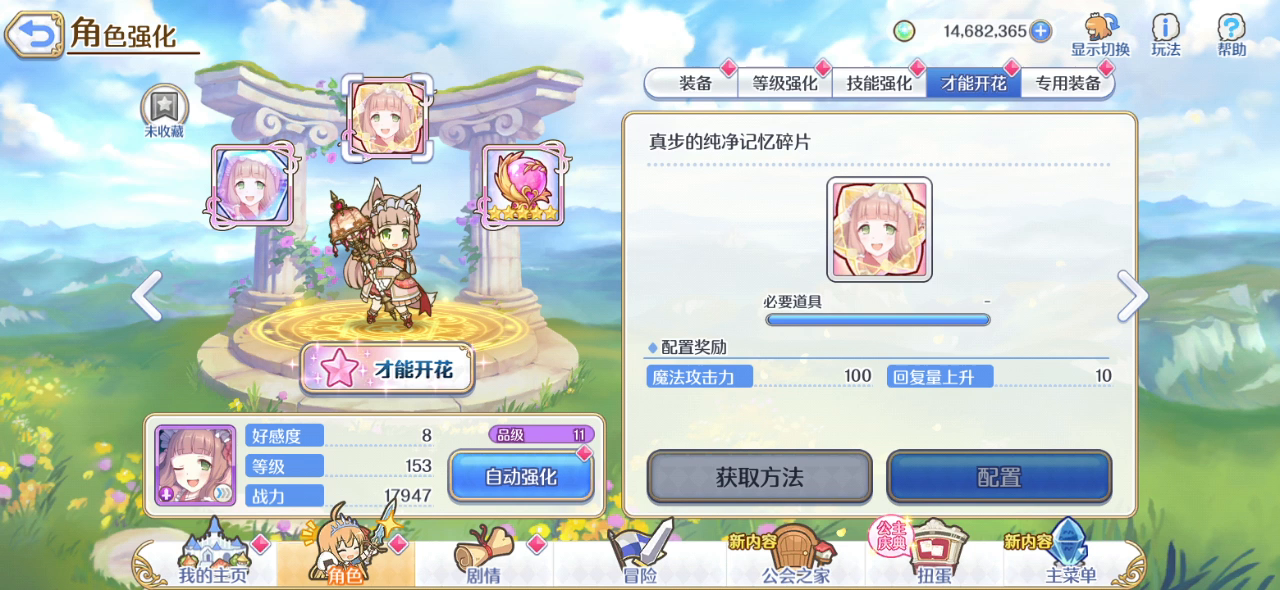This screenshot has width=1280, height=590.
Task: Open the 显示切换 display switch icon
Action: point(1100,28)
